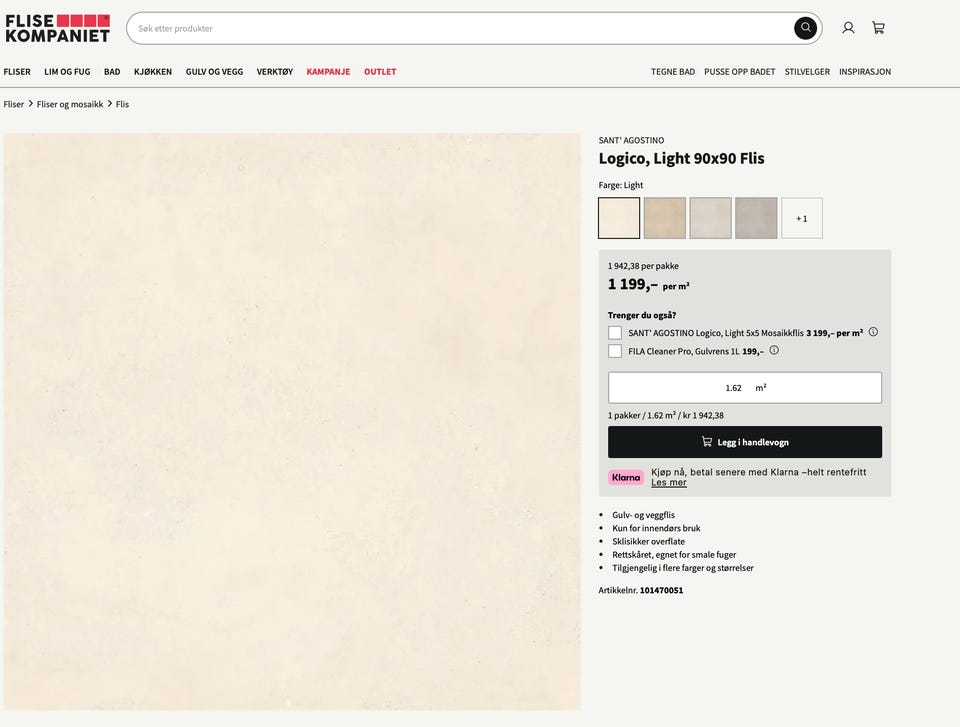Open the STILVELGER link
960x727 pixels.
point(808,72)
